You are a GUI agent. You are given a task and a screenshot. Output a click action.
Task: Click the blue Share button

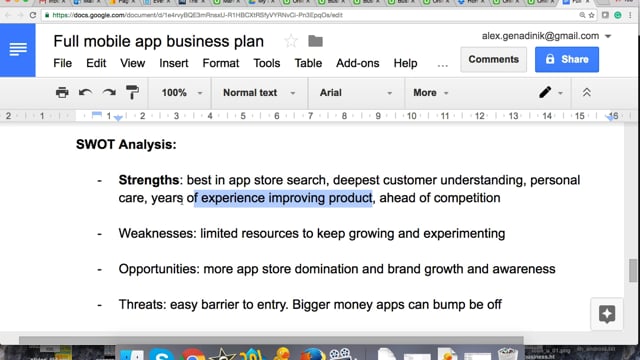coord(567,60)
